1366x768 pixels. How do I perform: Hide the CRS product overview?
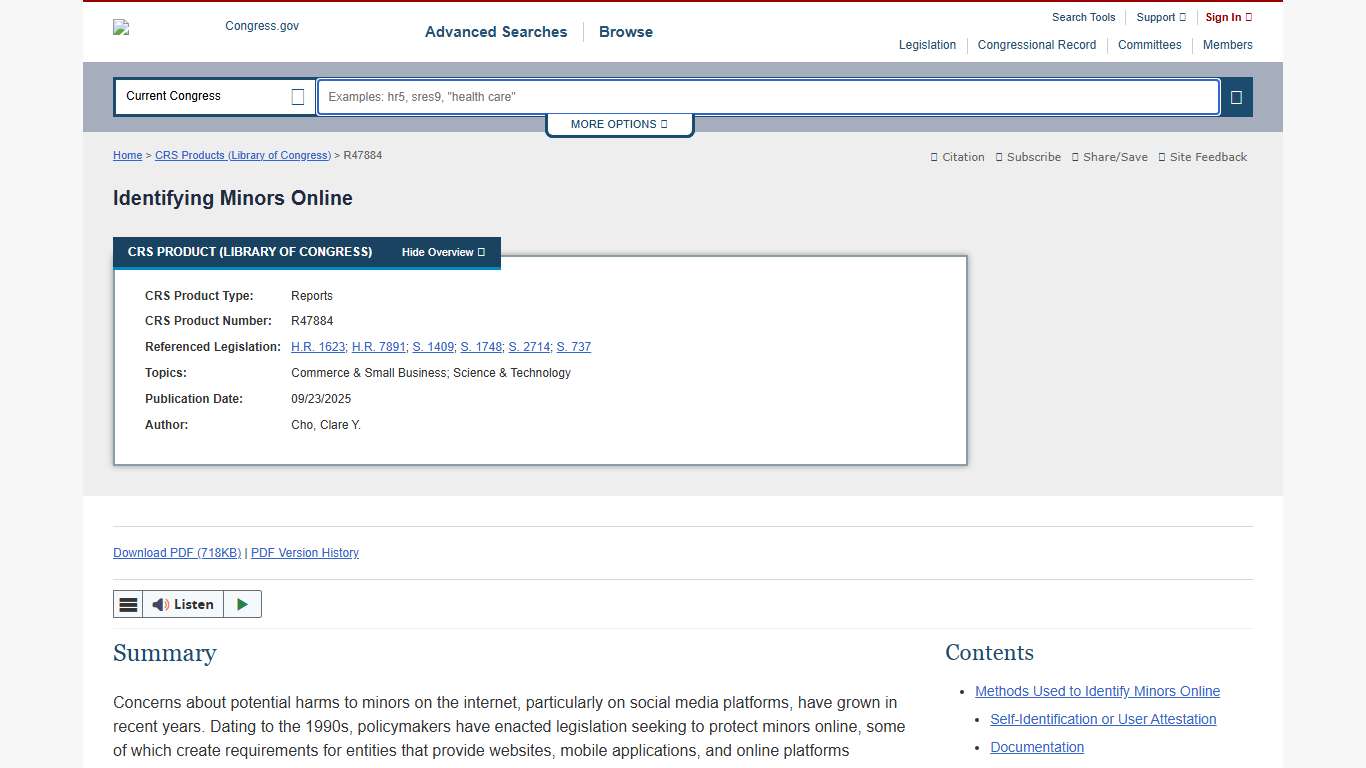[443, 252]
